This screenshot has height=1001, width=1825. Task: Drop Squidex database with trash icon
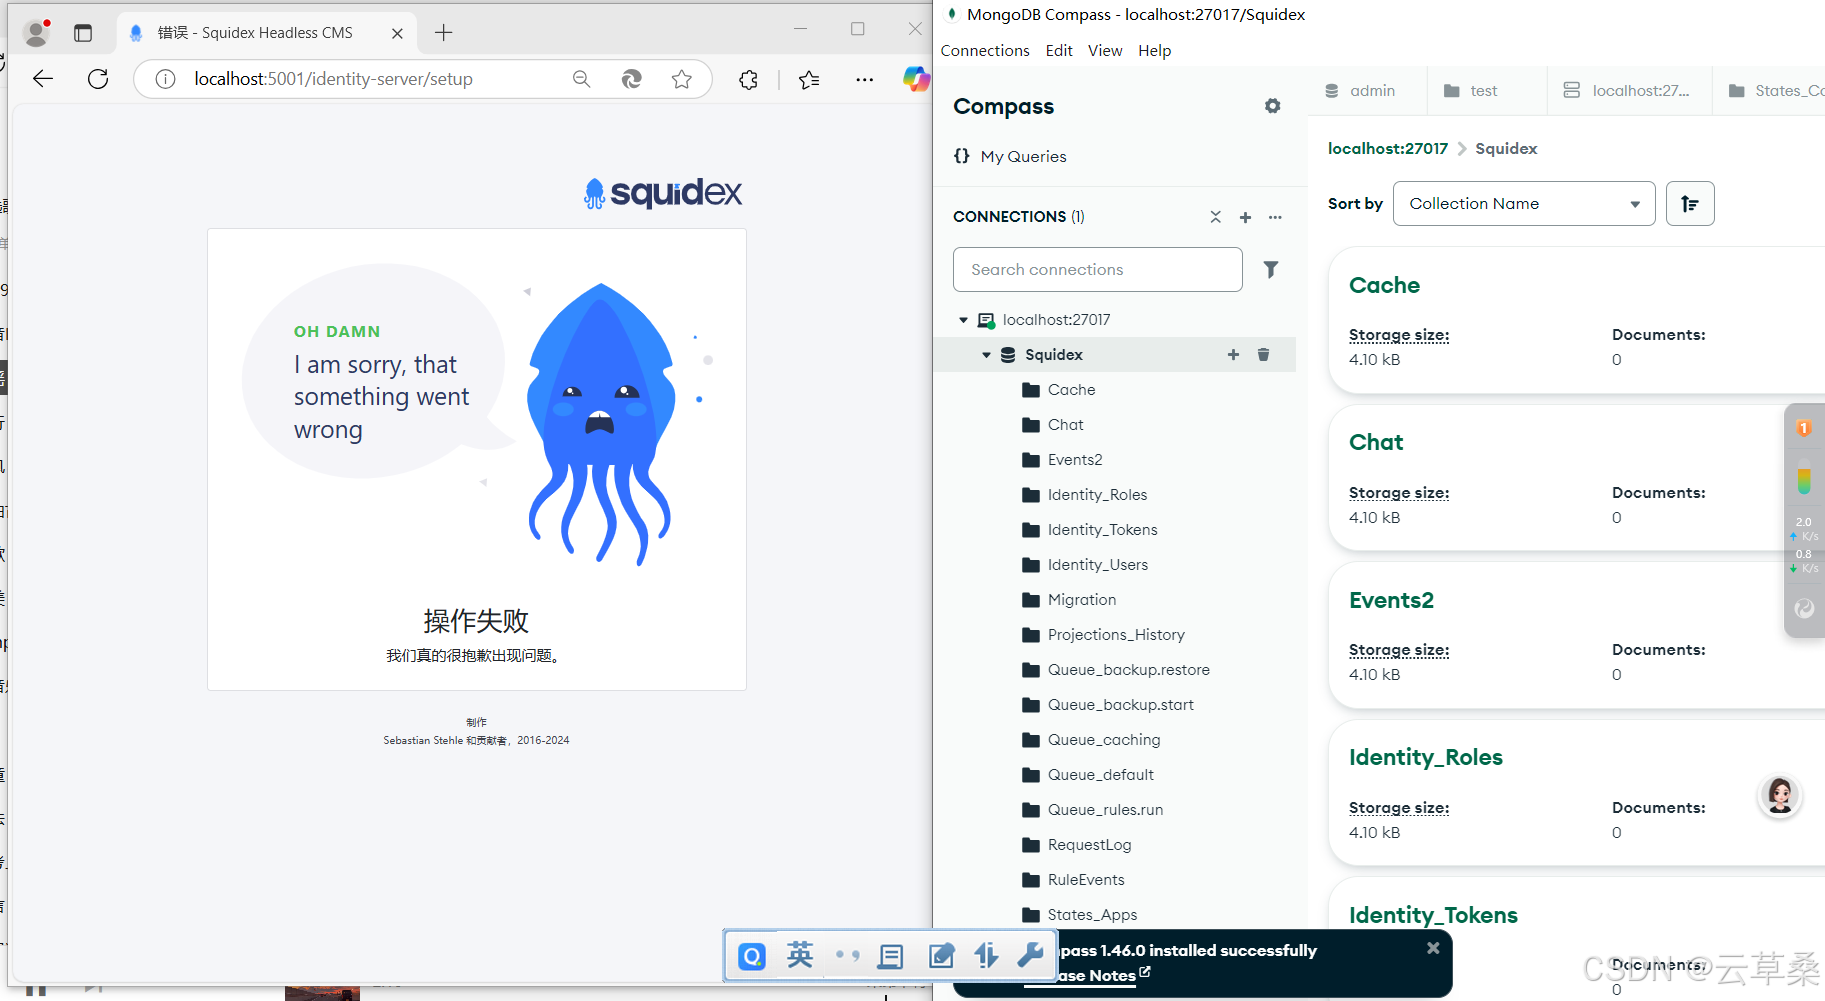(x=1263, y=355)
